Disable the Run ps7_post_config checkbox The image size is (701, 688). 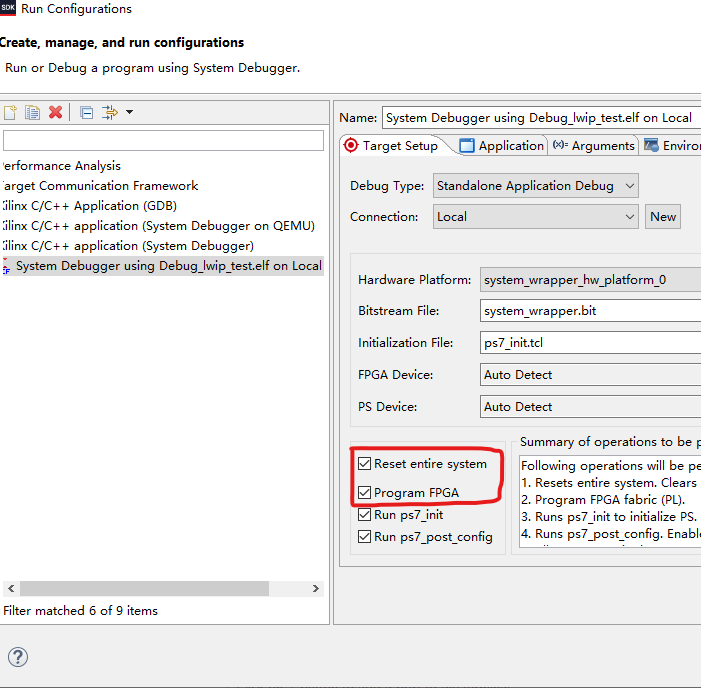[x=365, y=537]
